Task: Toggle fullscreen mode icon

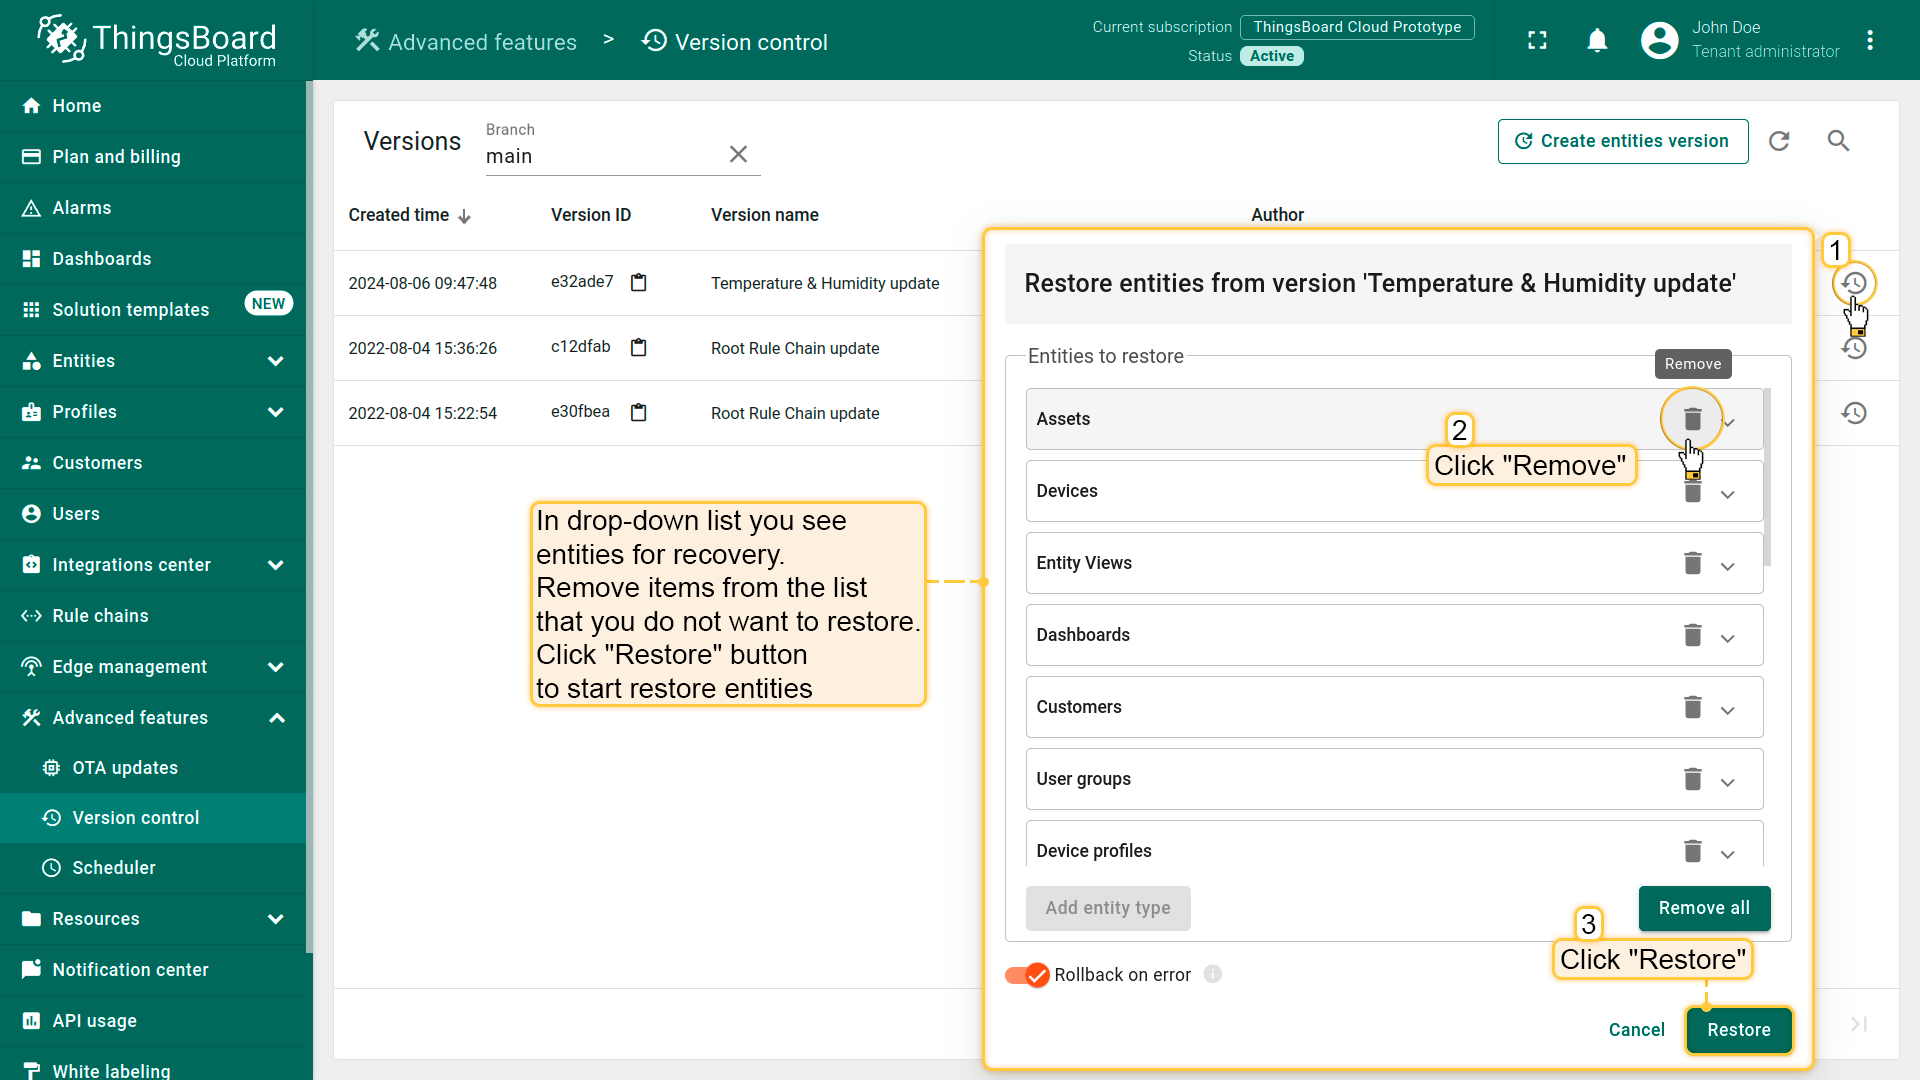Action: pos(1537,40)
